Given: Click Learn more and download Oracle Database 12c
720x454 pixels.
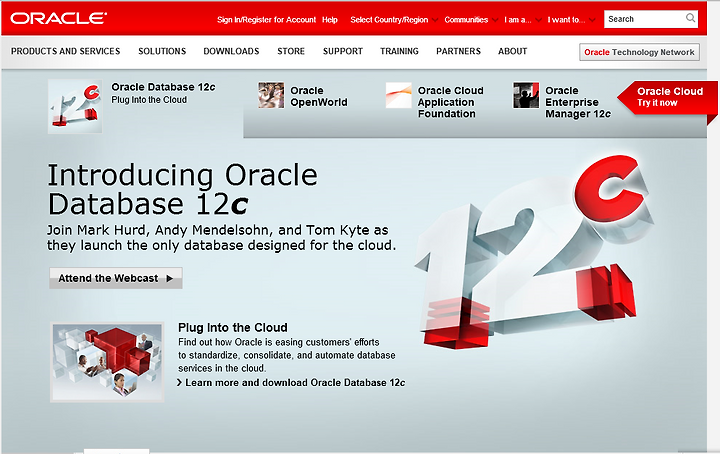Looking at the screenshot, I should coord(295,382).
